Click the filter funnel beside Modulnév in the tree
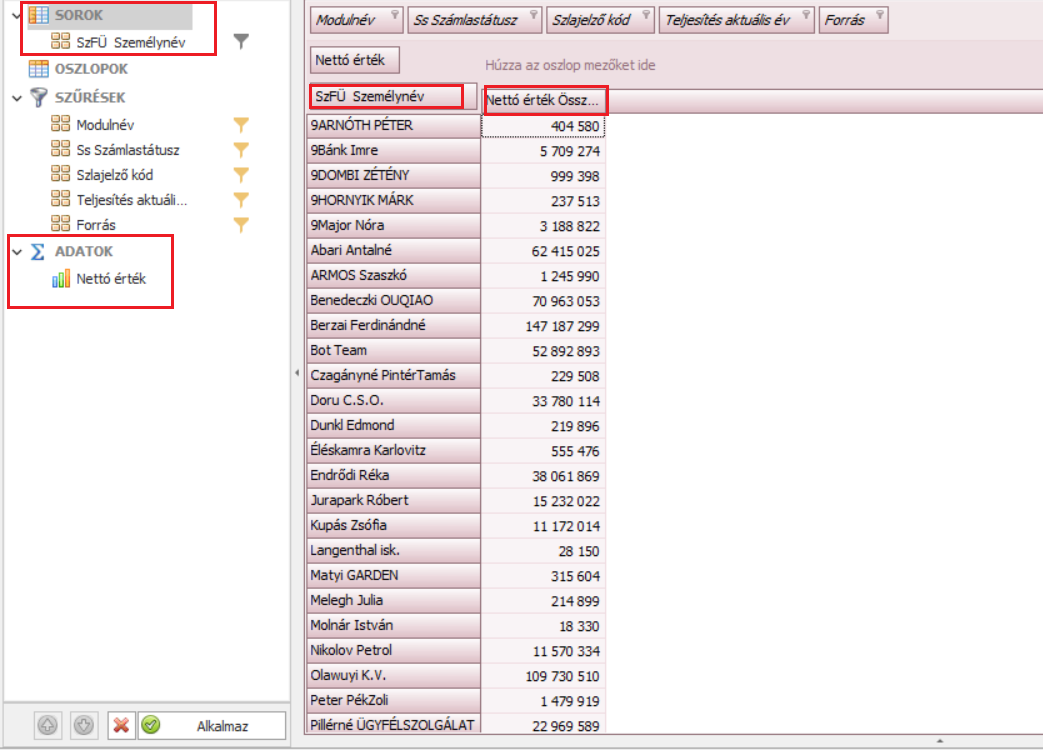1043x750 pixels. pyautogui.click(x=240, y=125)
